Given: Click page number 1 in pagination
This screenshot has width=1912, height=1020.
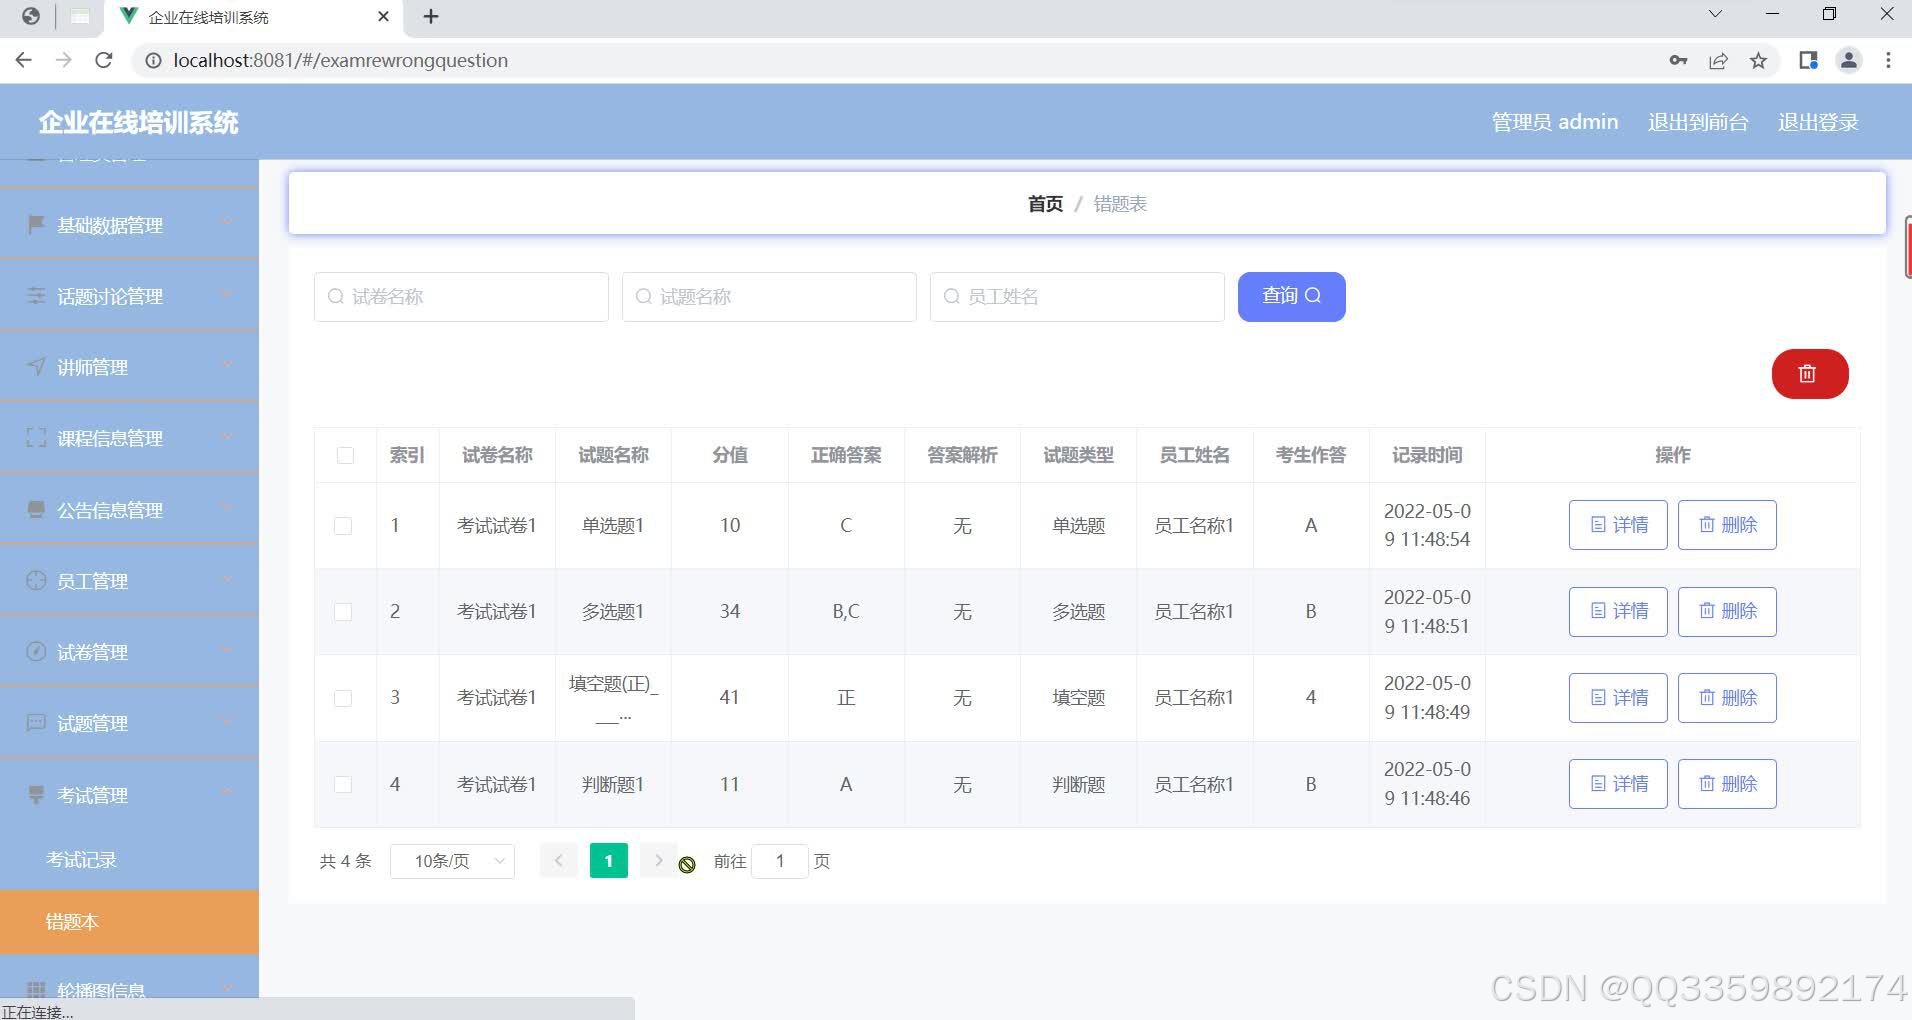Looking at the screenshot, I should coord(608,860).
